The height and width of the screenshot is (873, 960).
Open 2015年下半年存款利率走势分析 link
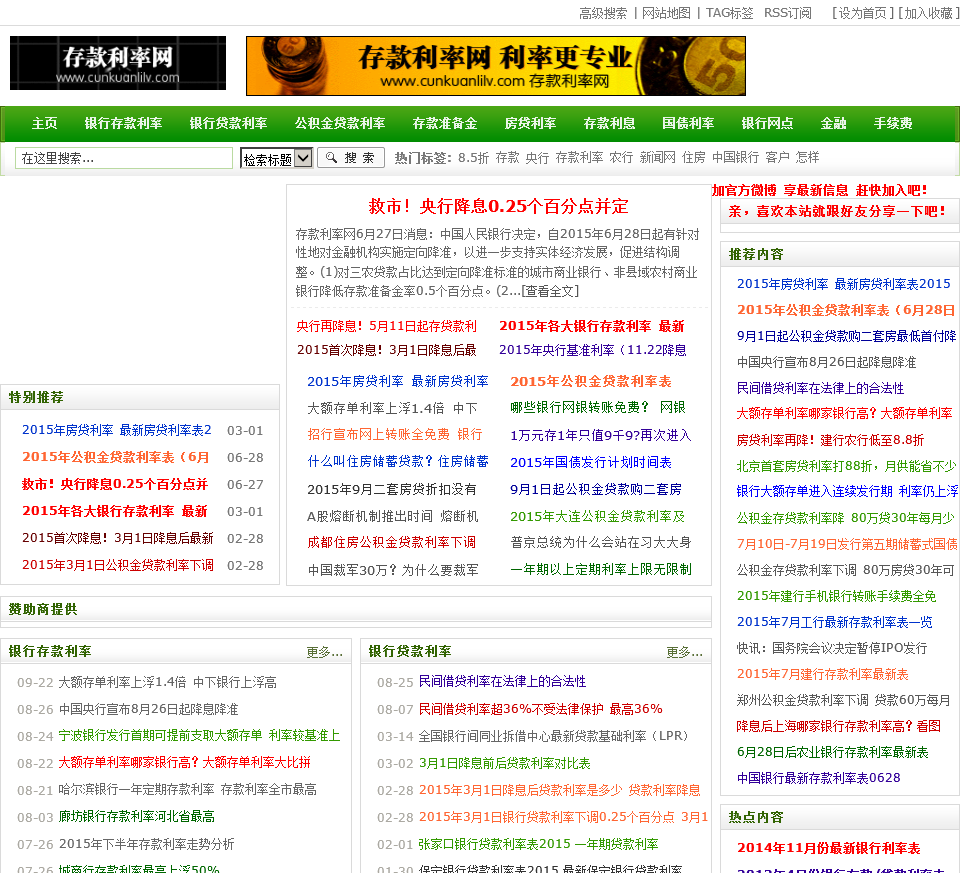146,844
